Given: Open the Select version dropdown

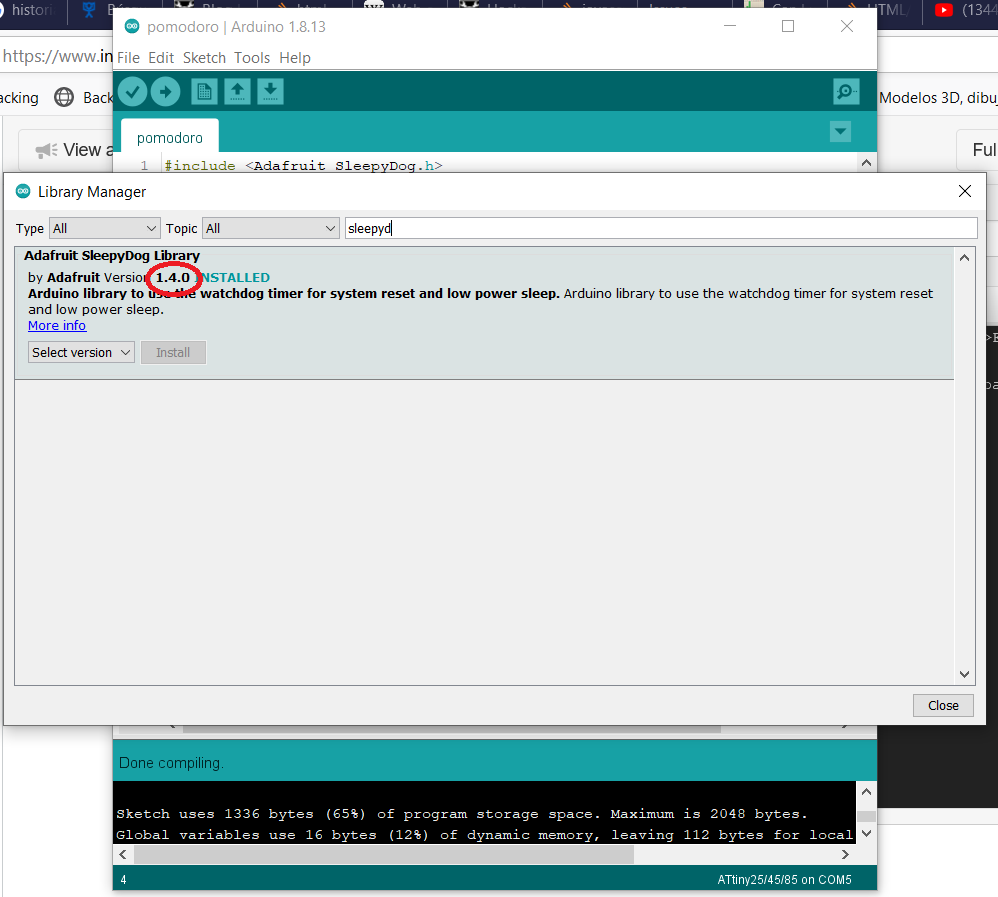Looking at the screenshot, I should pyautogui.click(x=81, y=353).
